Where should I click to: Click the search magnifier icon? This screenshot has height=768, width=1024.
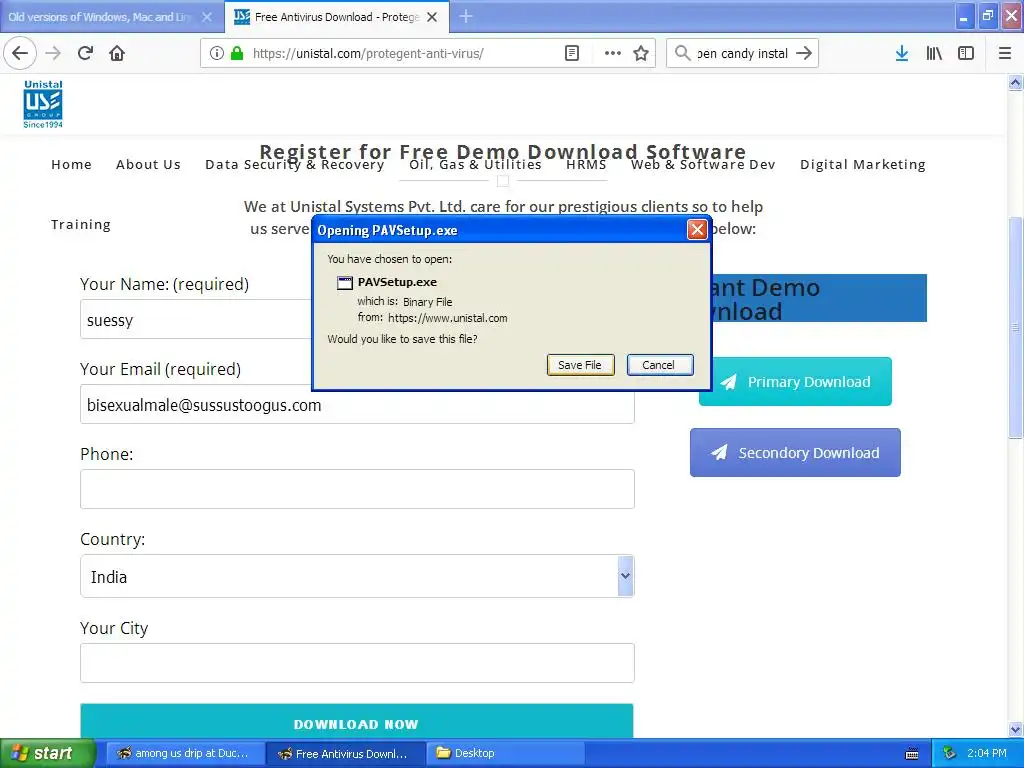click(x=682, y=53)
